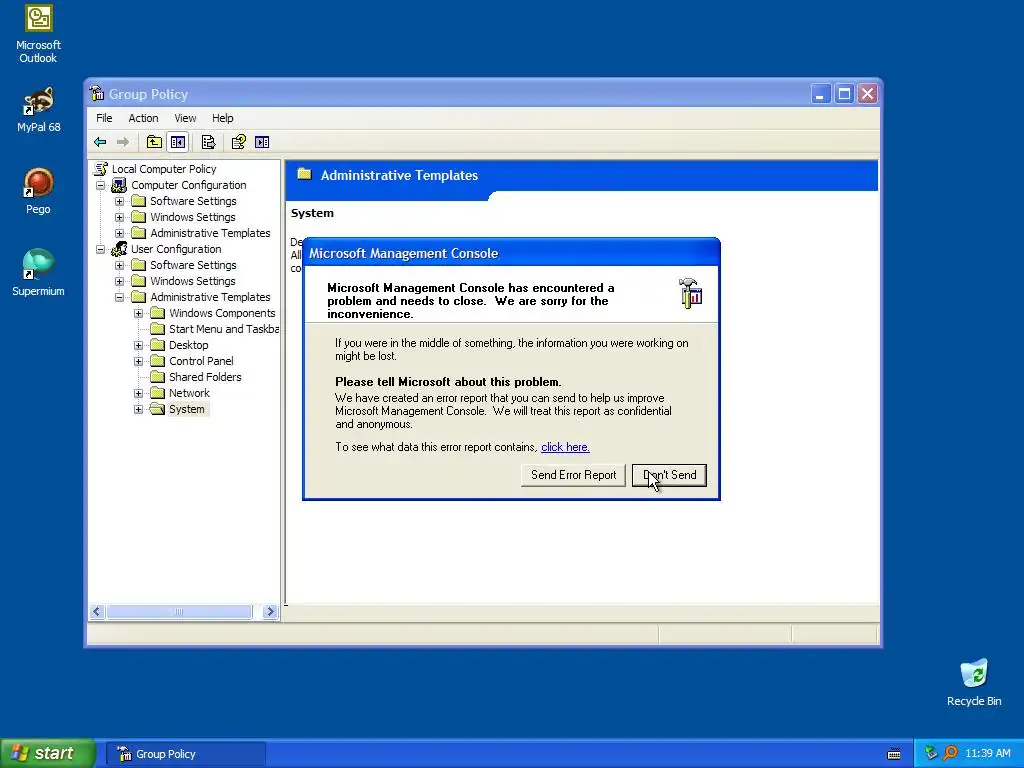1024x768 pixels.
Task: Click the Help toolbar icon
Action: click(x=238, y=142)
